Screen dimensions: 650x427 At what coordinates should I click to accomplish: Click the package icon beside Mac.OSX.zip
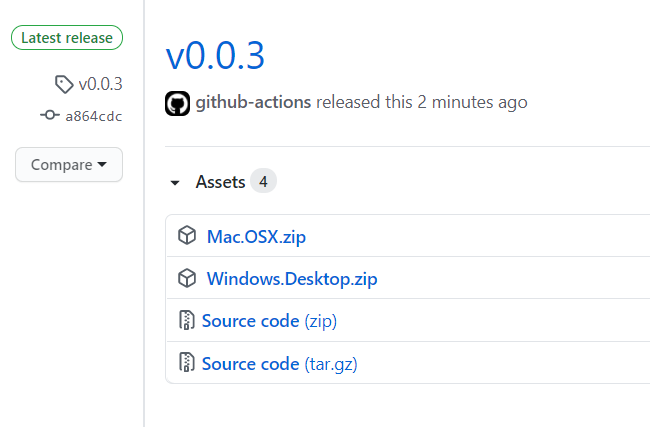187,235
